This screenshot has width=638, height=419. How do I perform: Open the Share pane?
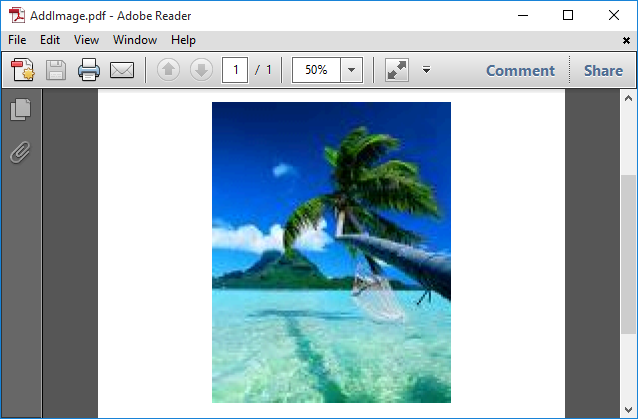click(x=603, y=71)
